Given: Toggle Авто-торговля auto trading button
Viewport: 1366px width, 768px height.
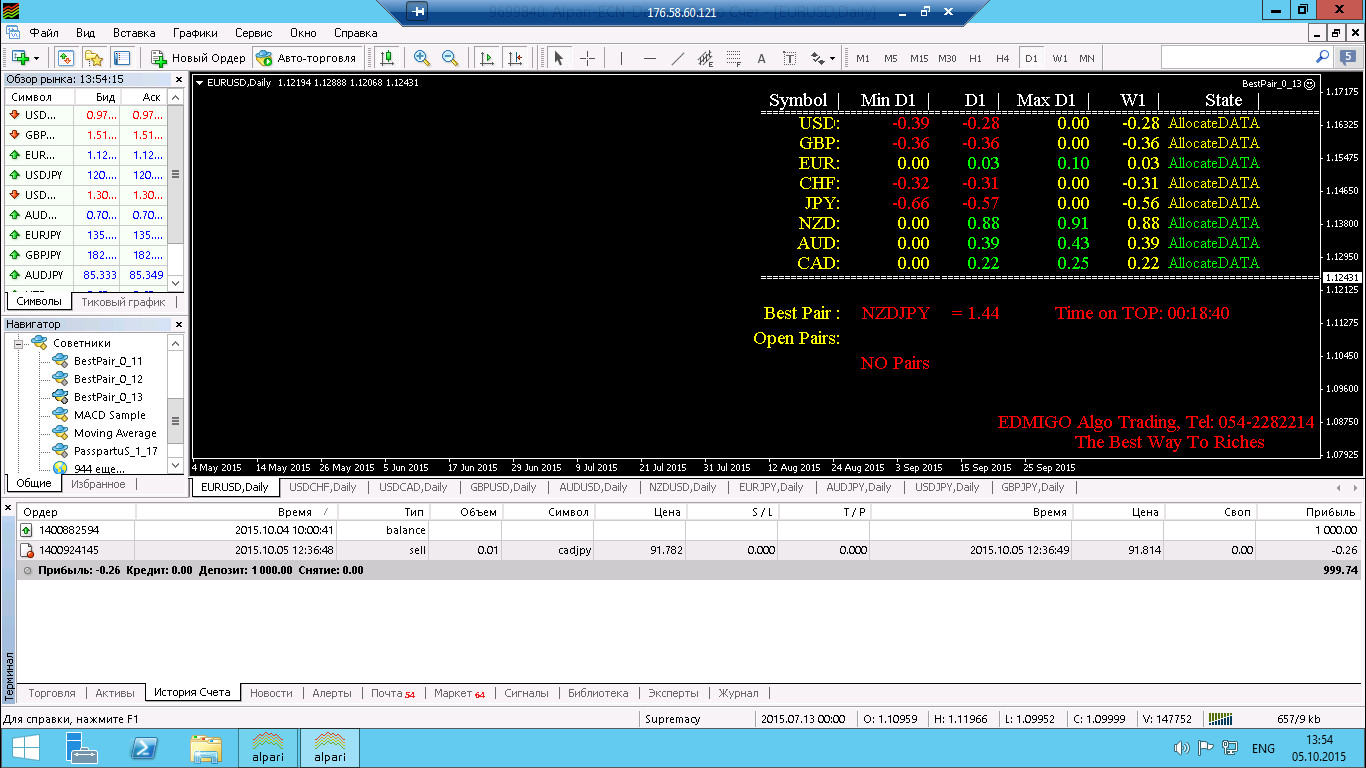Looking at the screenshot, I should [306, 58].
